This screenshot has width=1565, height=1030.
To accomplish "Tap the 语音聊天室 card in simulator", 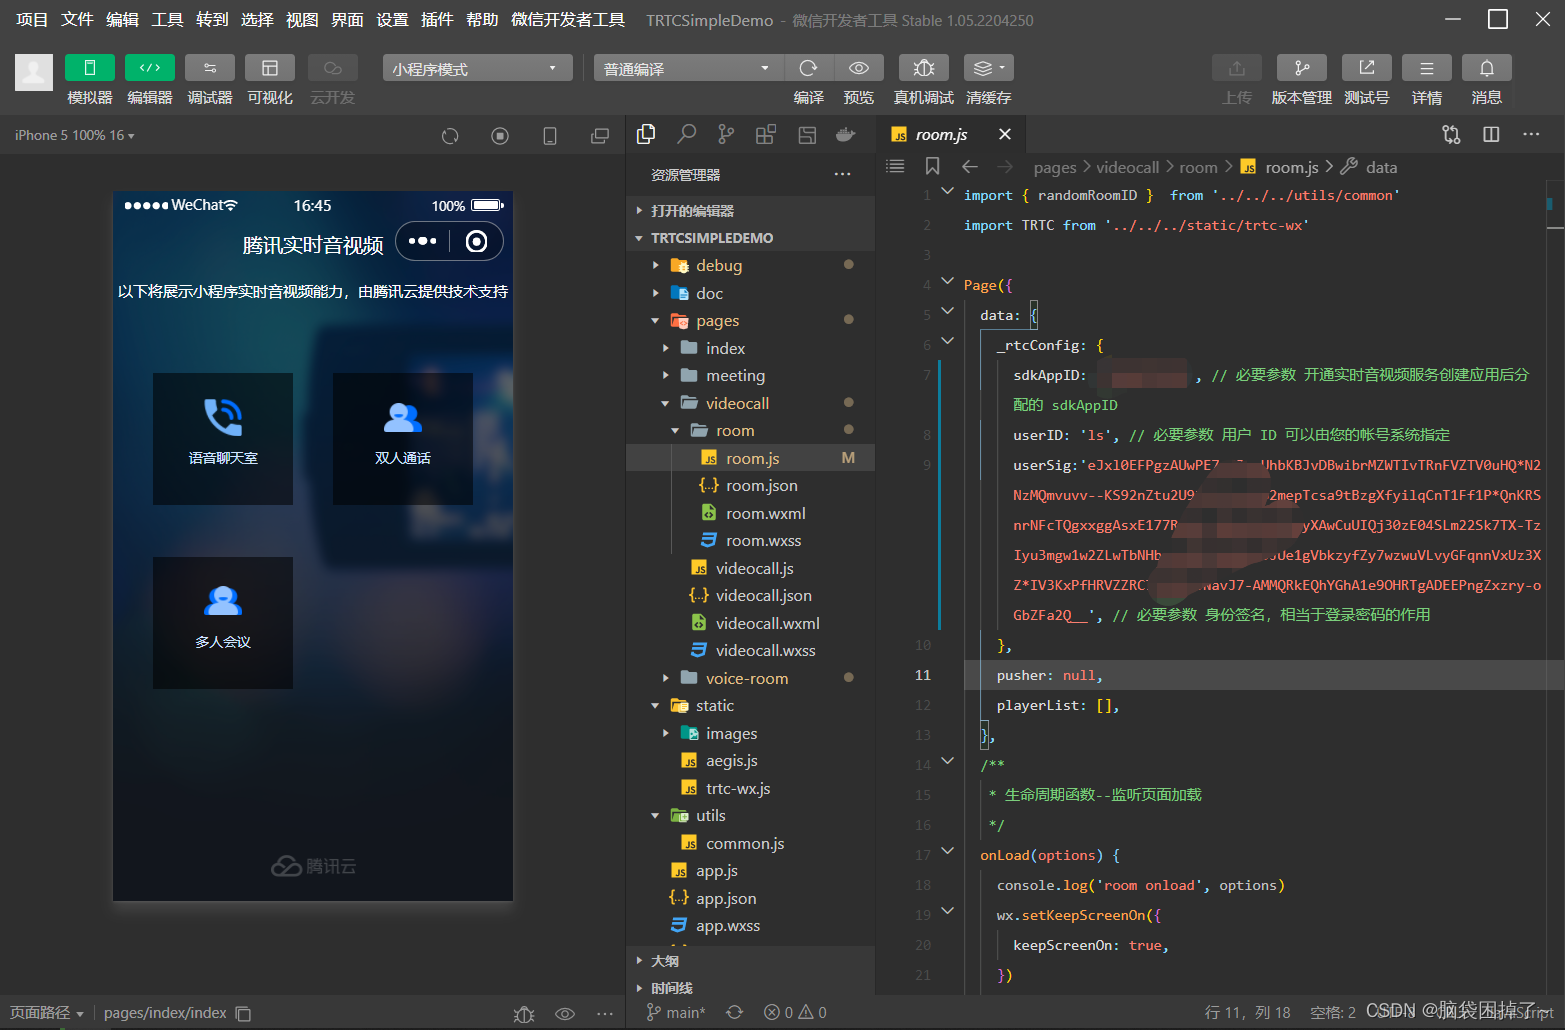I will (x=223, y=438).
